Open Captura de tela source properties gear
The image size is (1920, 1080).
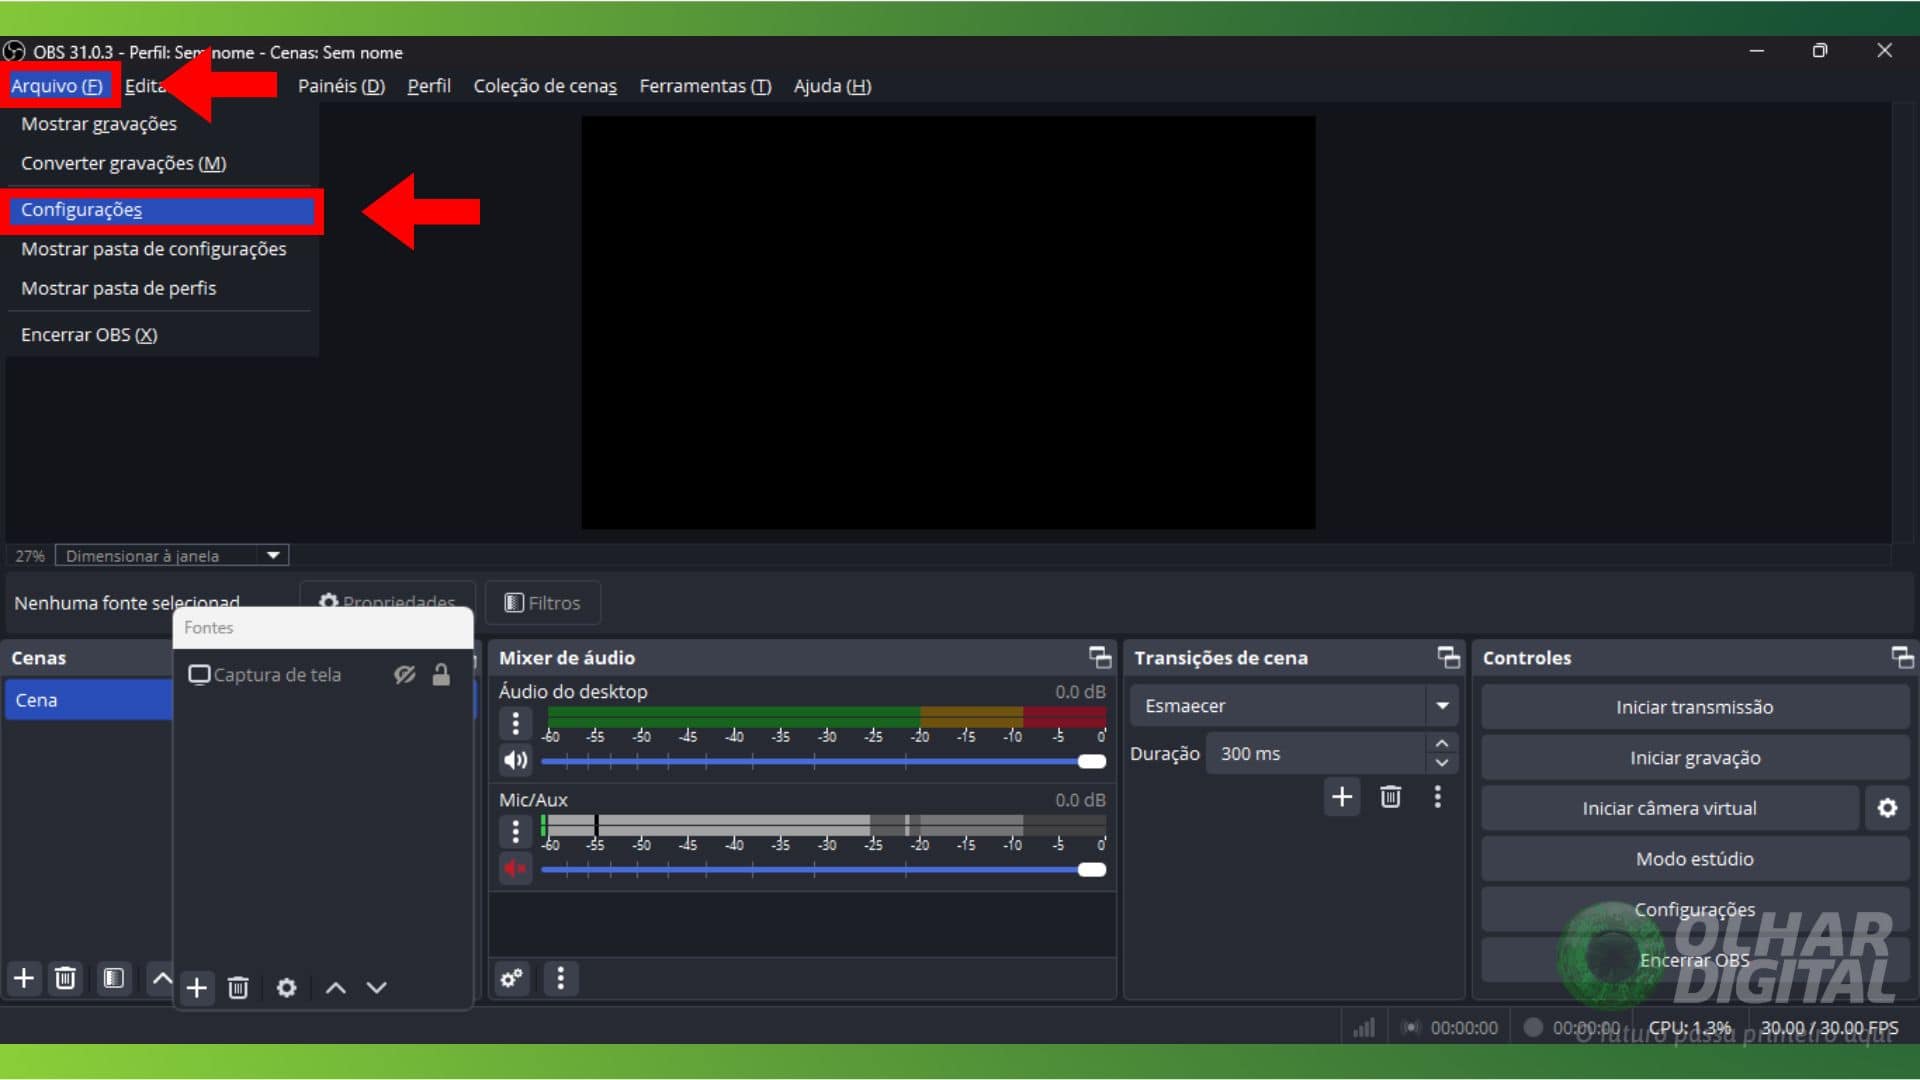[286, 988]
